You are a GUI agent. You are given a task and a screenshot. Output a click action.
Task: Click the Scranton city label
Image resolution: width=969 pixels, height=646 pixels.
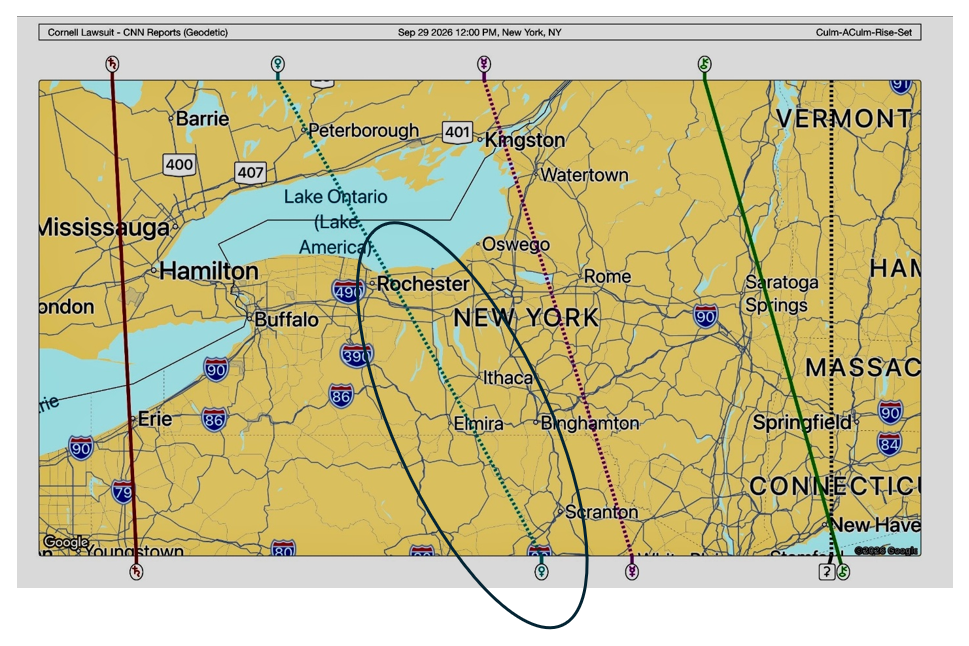tap(601, 512)
